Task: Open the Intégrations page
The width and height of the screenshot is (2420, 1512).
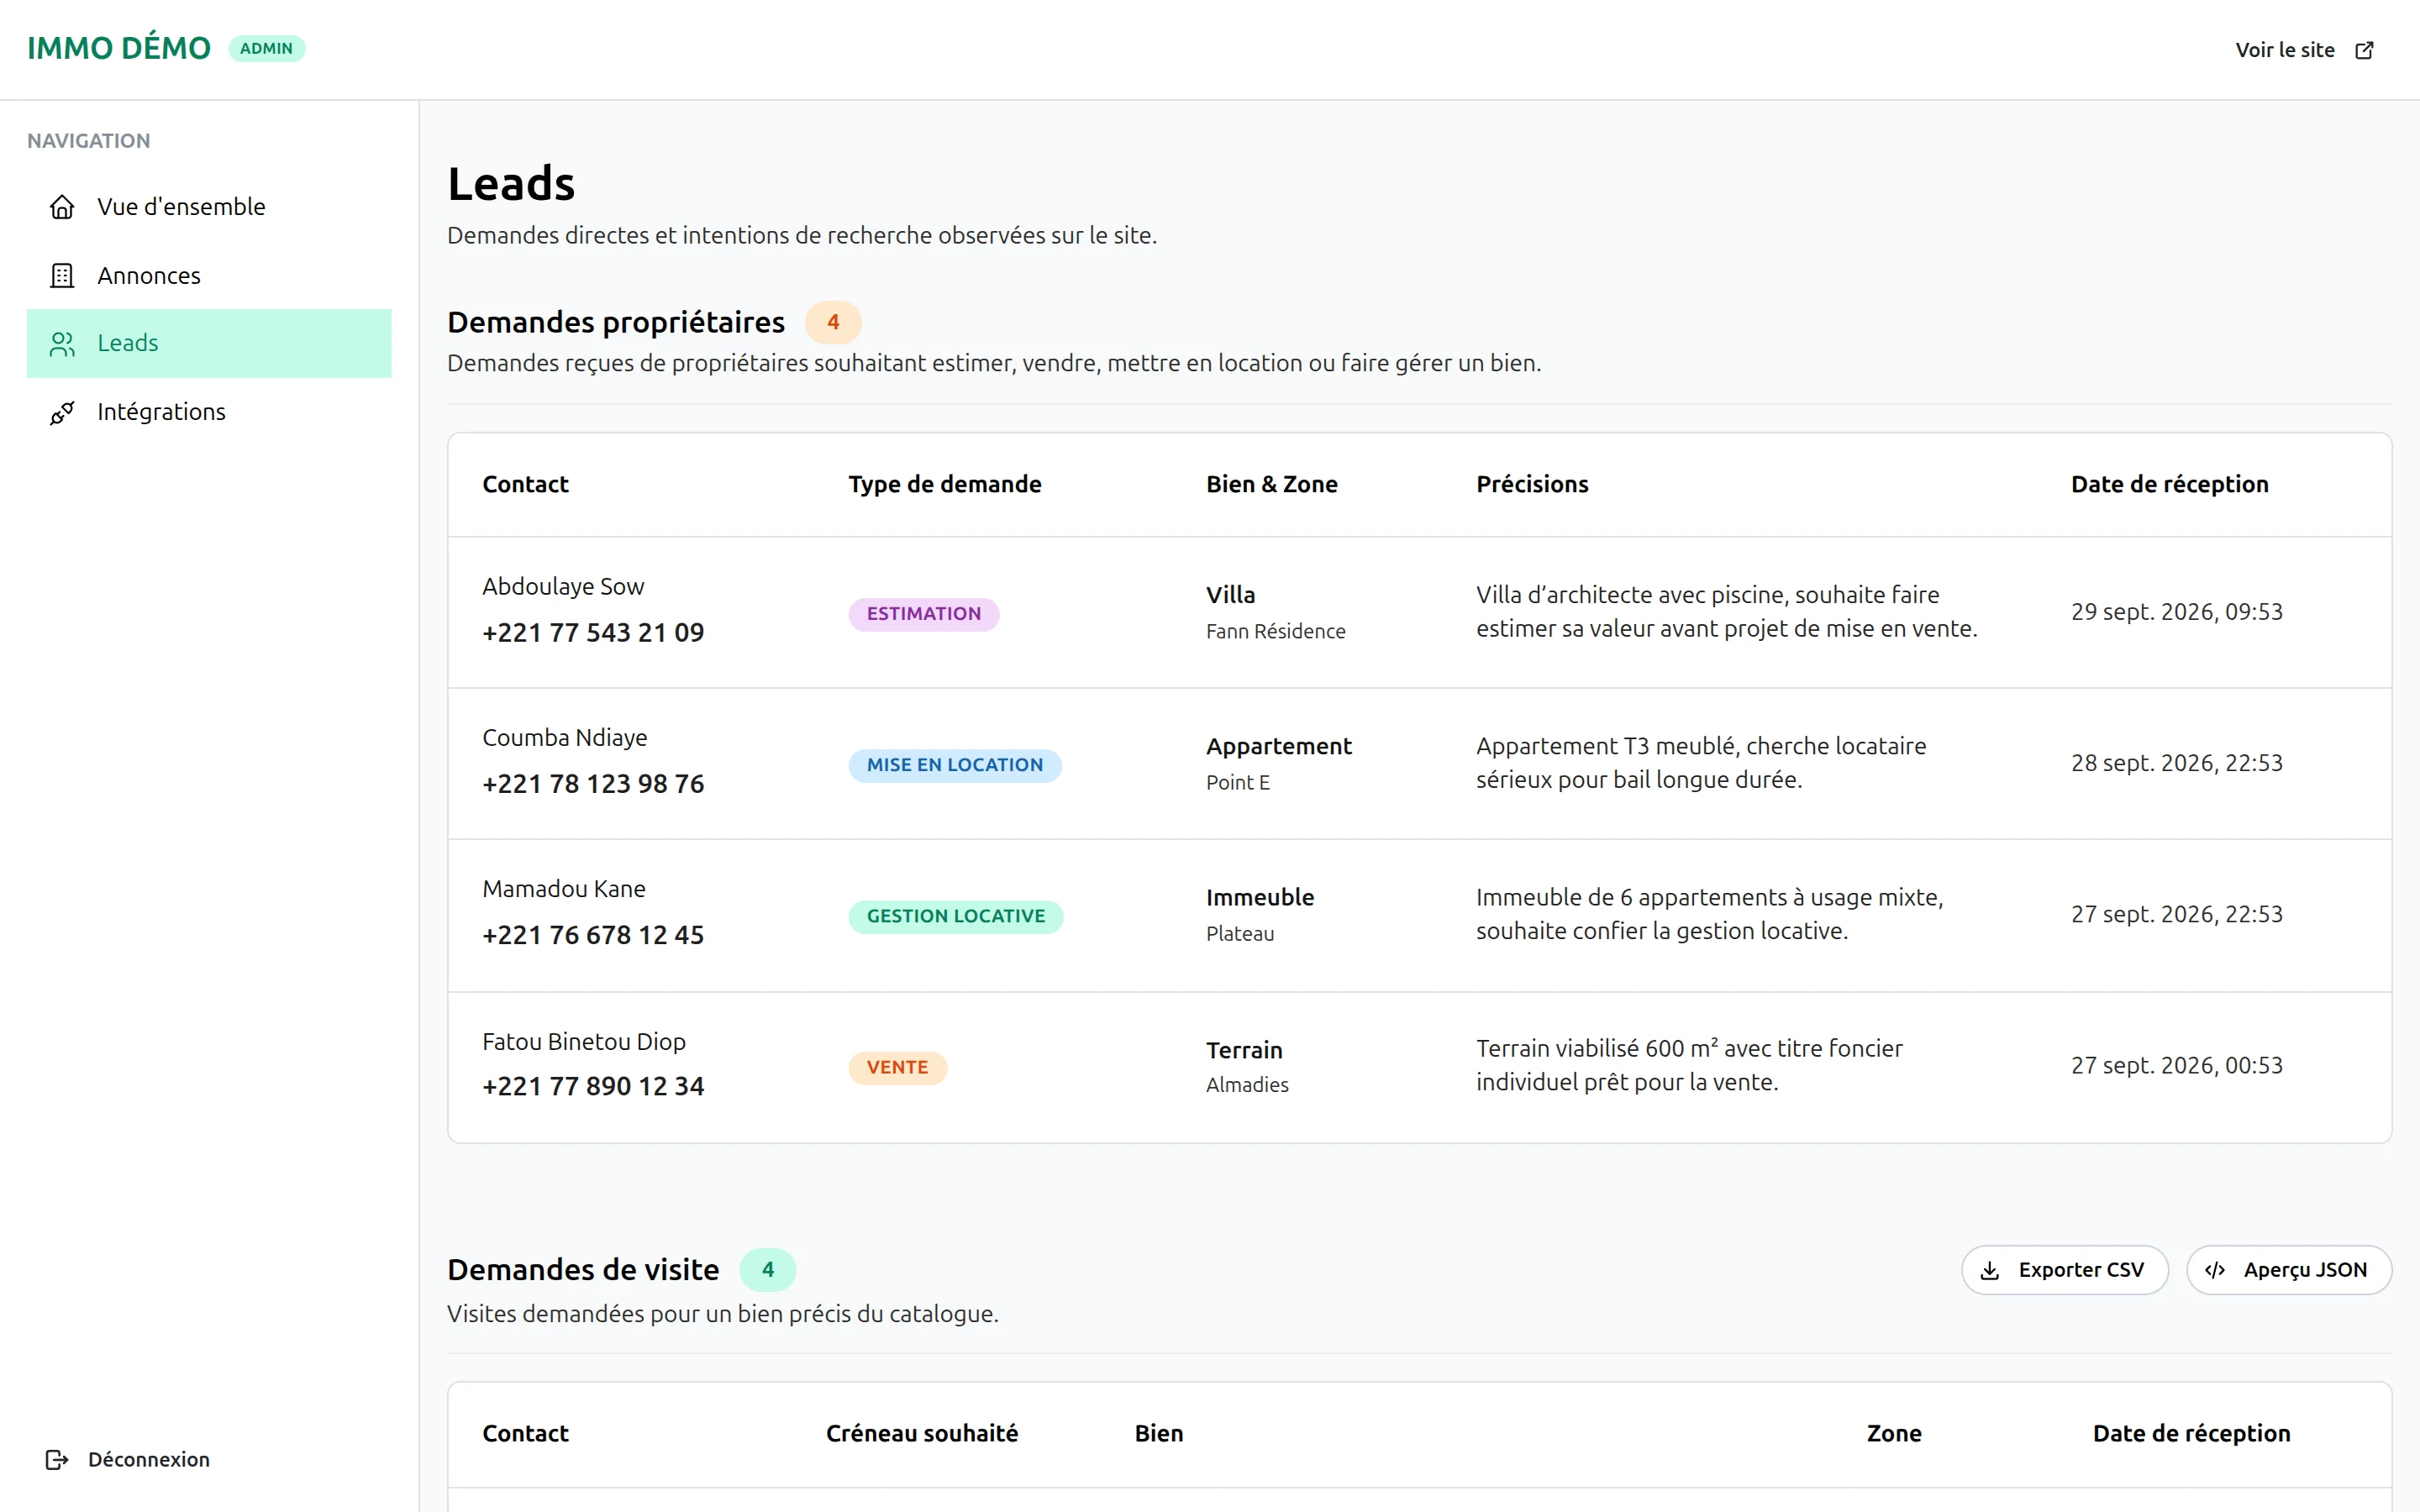Action: tap(209, 412)
